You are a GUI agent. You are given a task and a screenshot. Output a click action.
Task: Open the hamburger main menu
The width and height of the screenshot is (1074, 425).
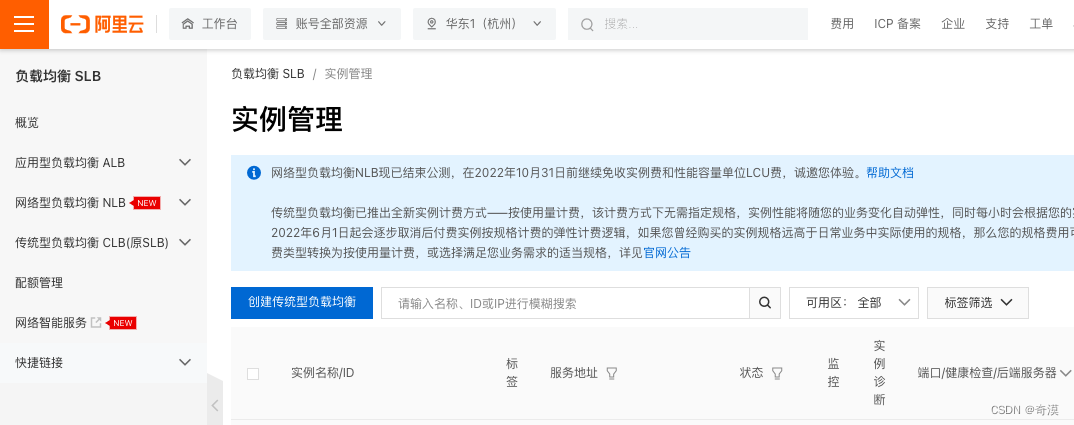pyautogui.click(x=24, y=24)
